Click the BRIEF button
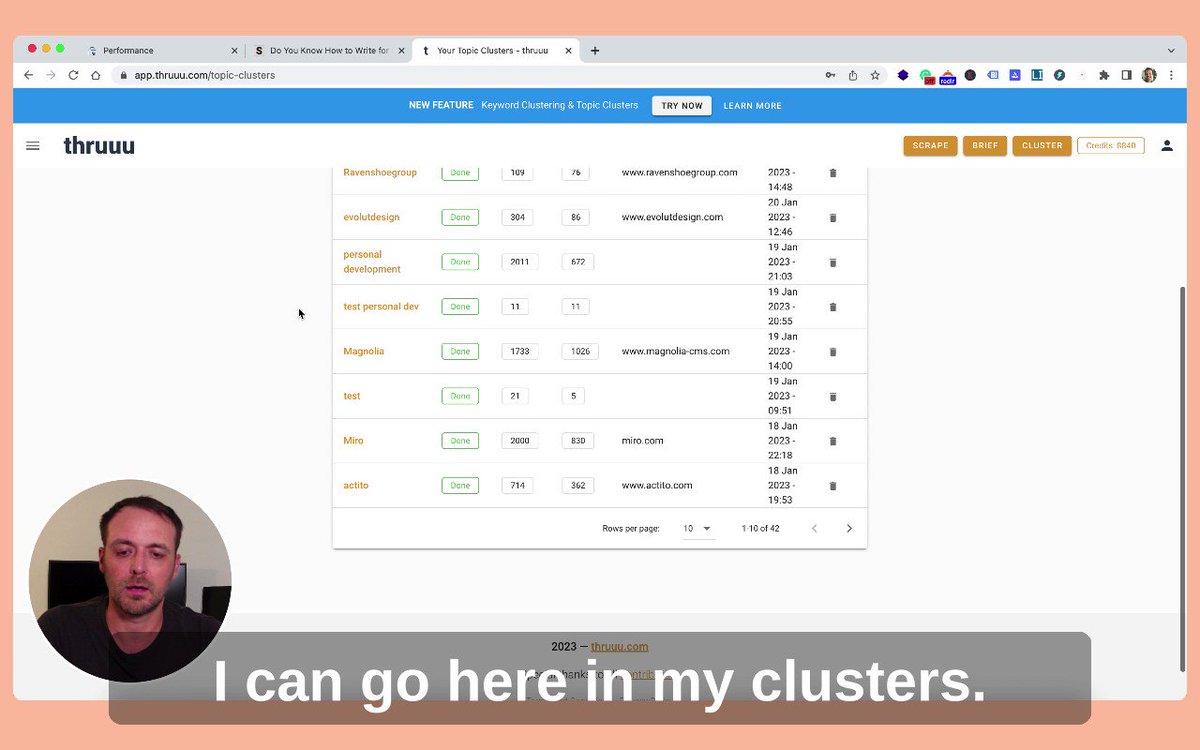The width and height of the screenshot is (1200, 750). [x=985, y=146]
